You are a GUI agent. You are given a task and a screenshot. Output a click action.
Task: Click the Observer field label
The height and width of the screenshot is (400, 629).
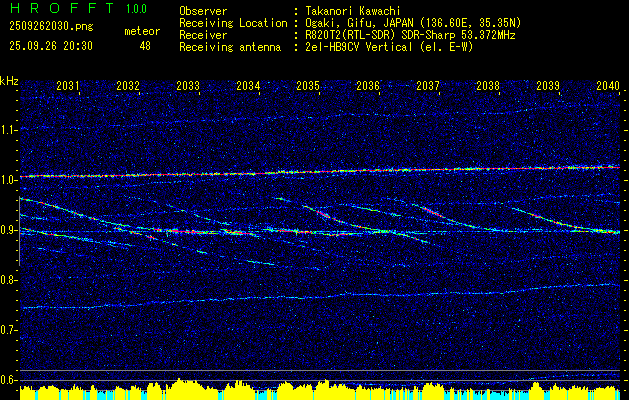click(203, 11)
